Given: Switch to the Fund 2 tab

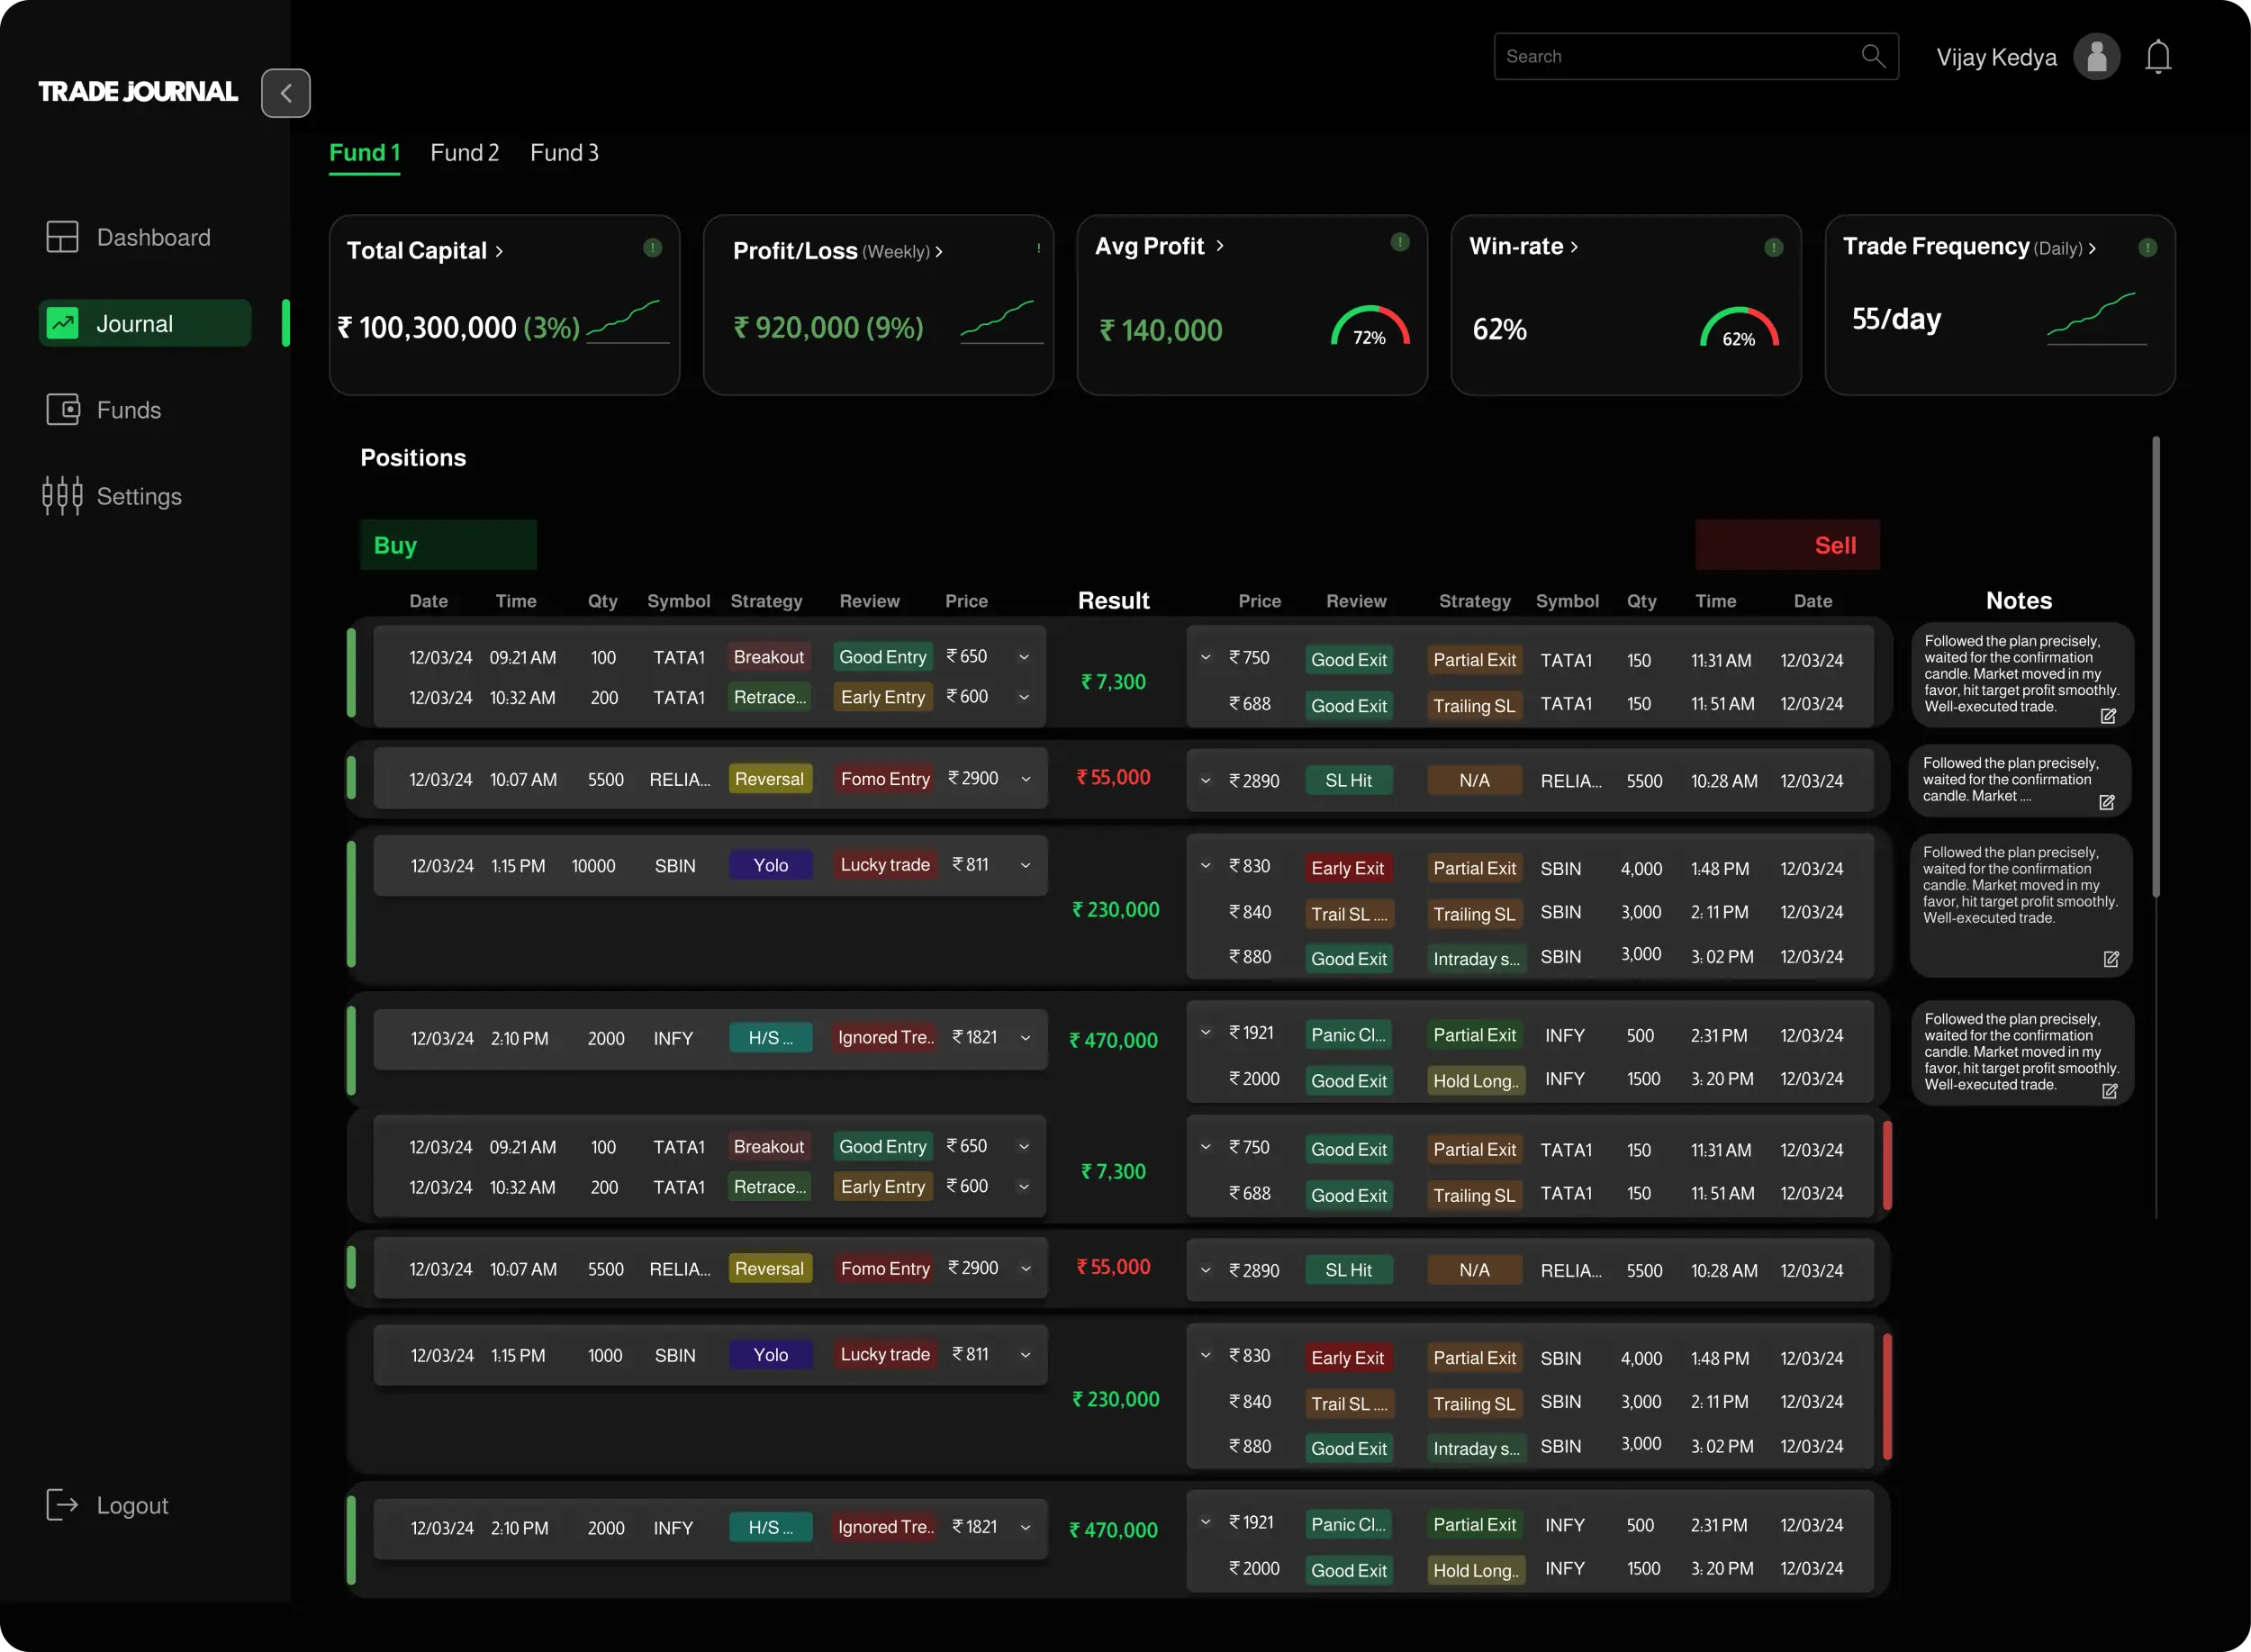Looking at the screenshot, I should click(464, 153).
